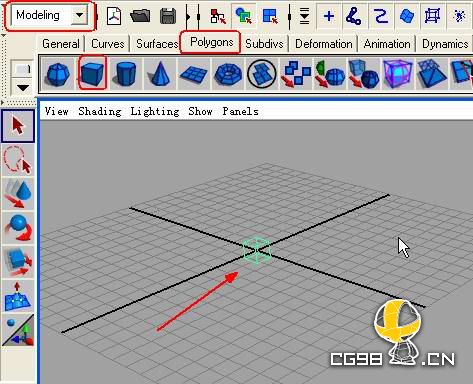
Task: Select the green wireframe cube in viewport
Action: click(257, 250)
